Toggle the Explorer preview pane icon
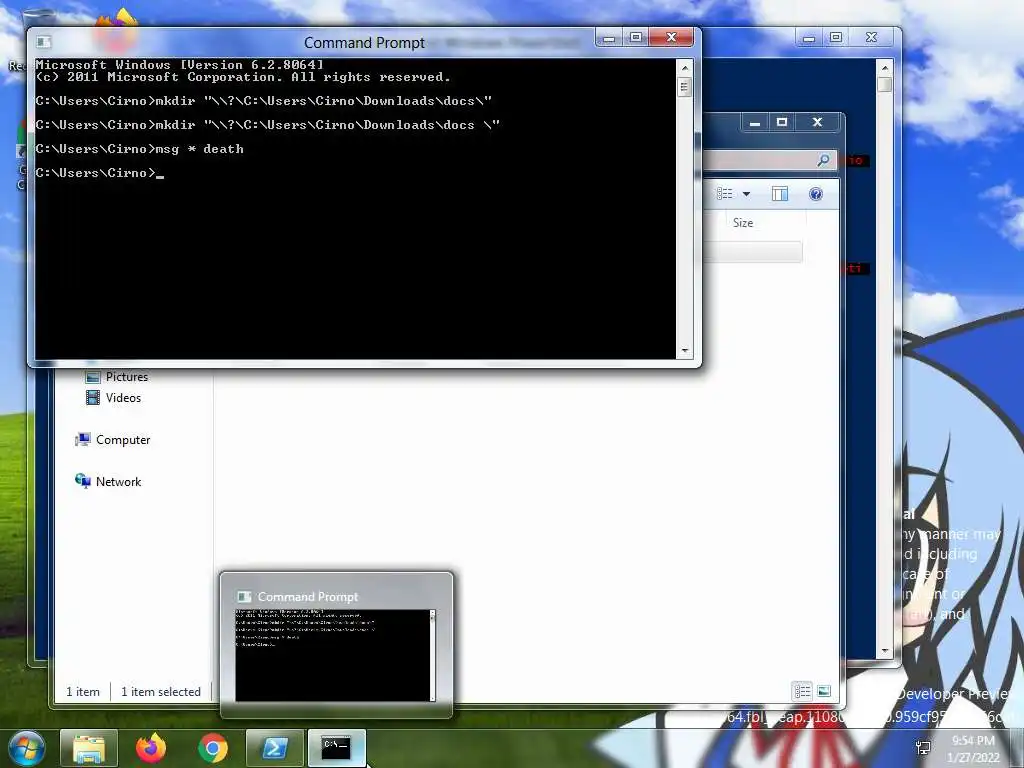The image size is (1024, 768). [x=780, y=193]
